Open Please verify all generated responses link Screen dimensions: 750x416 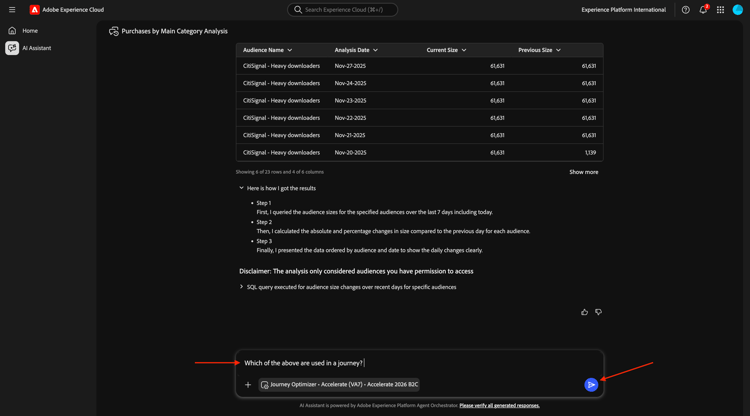pyautogui.click(x=499, y=405)
